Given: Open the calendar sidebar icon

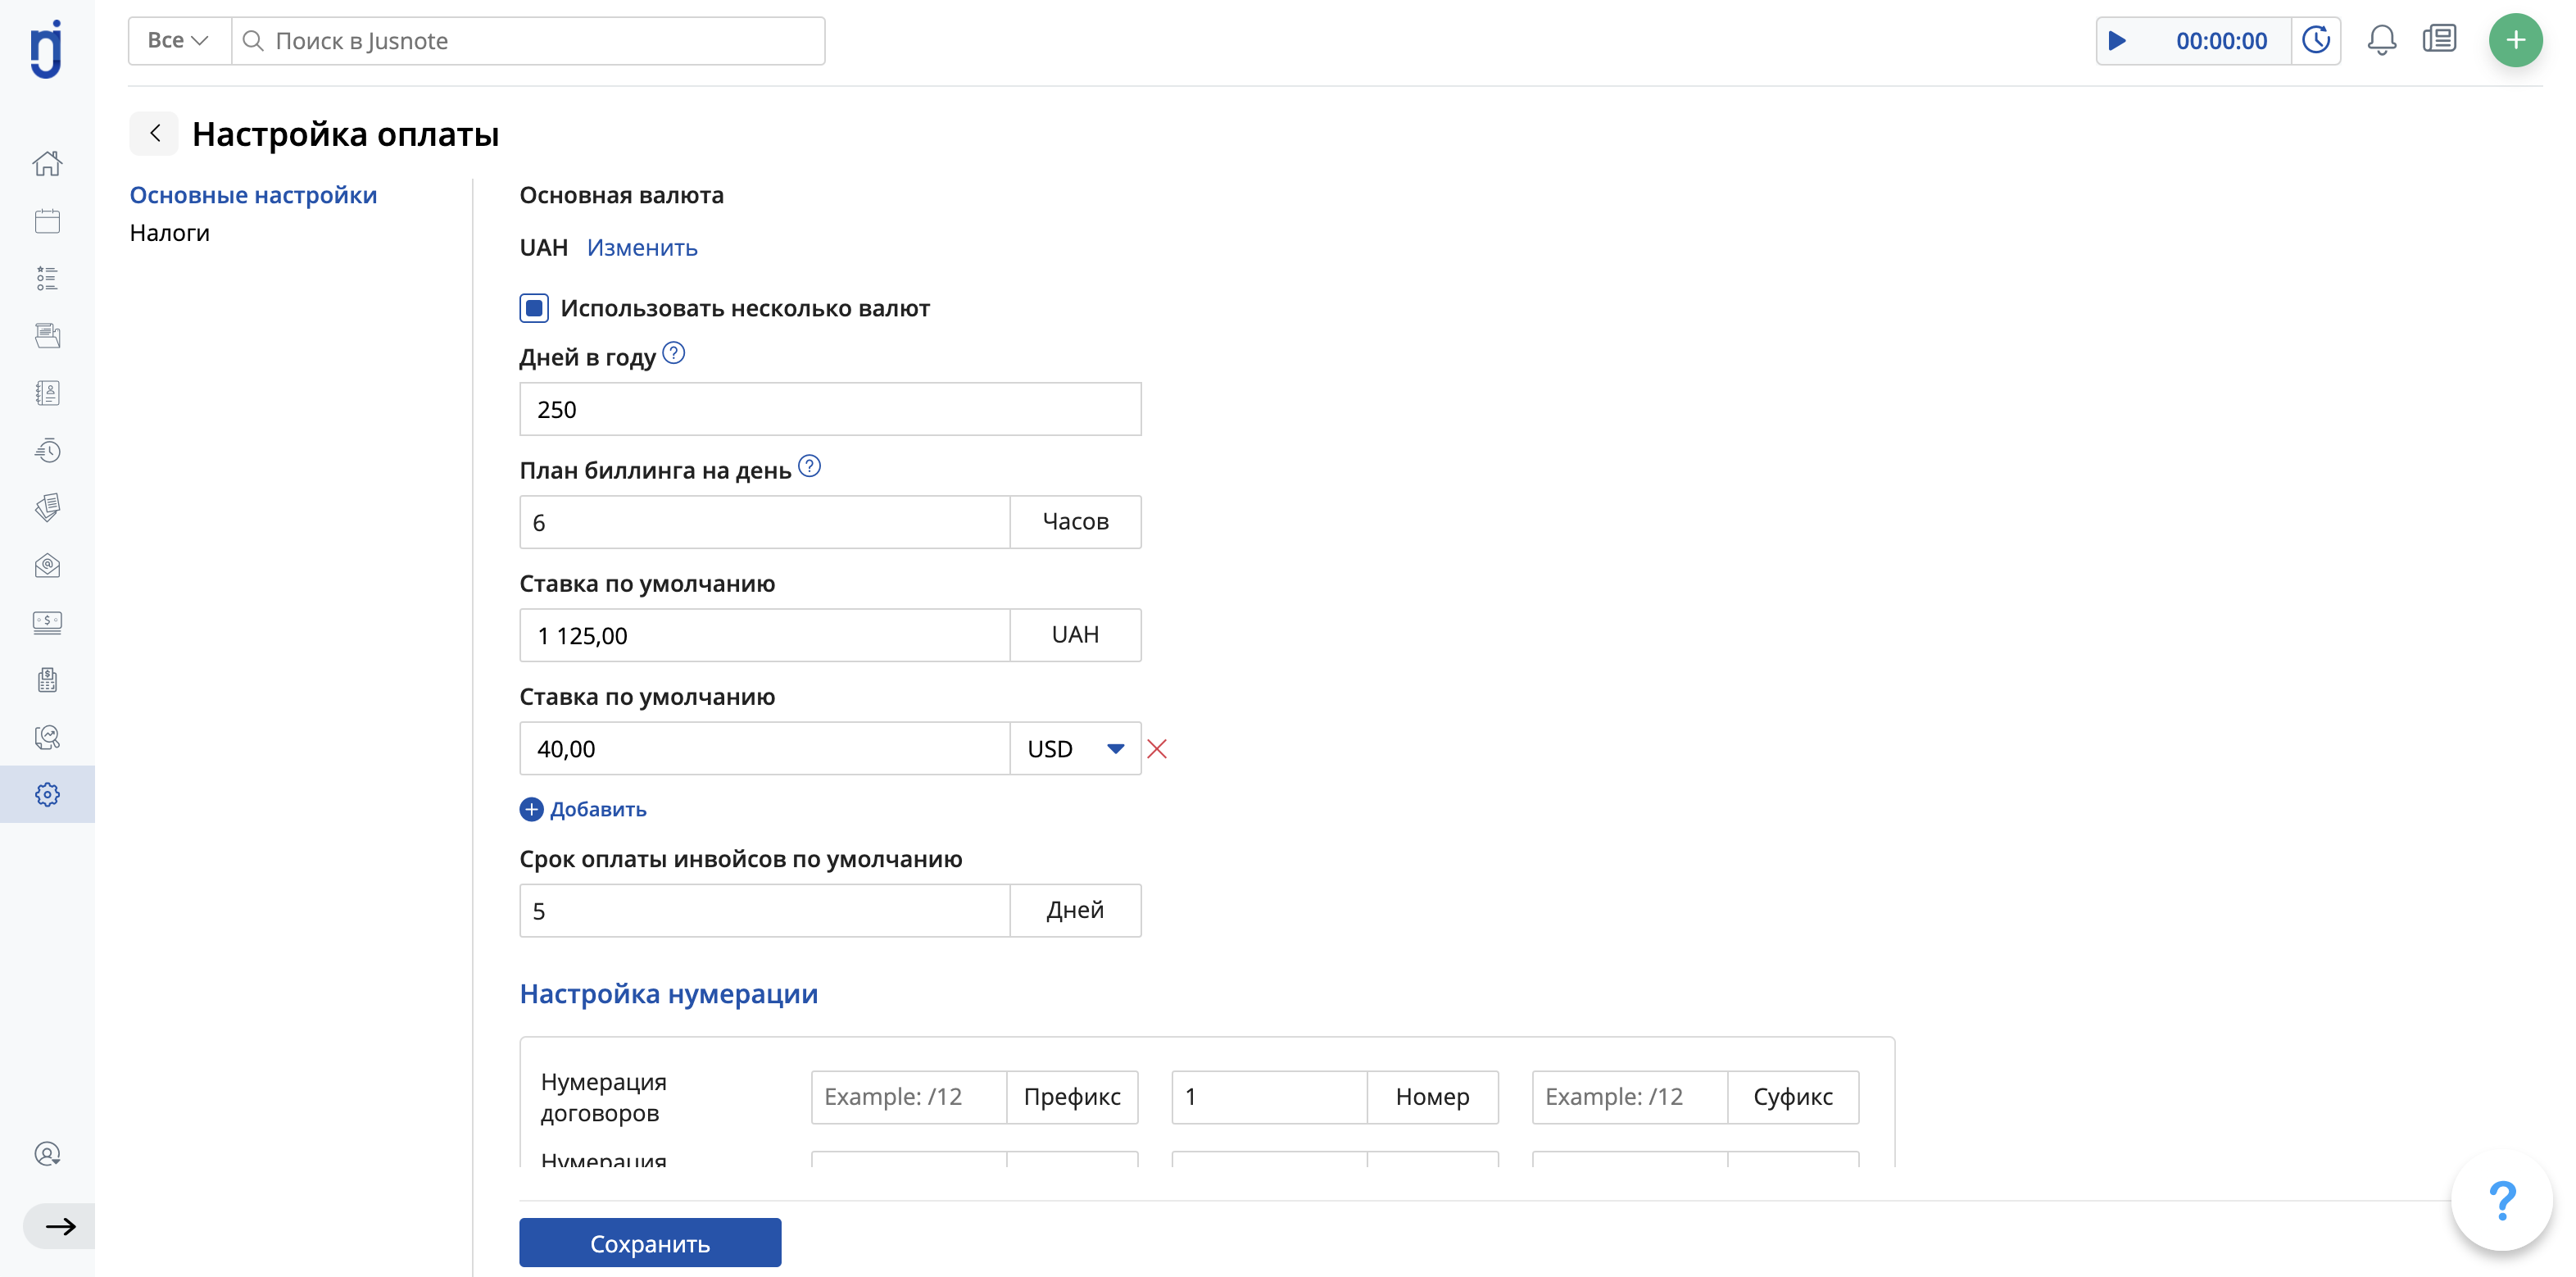Looking at the screenshot, I should (47, 221).
